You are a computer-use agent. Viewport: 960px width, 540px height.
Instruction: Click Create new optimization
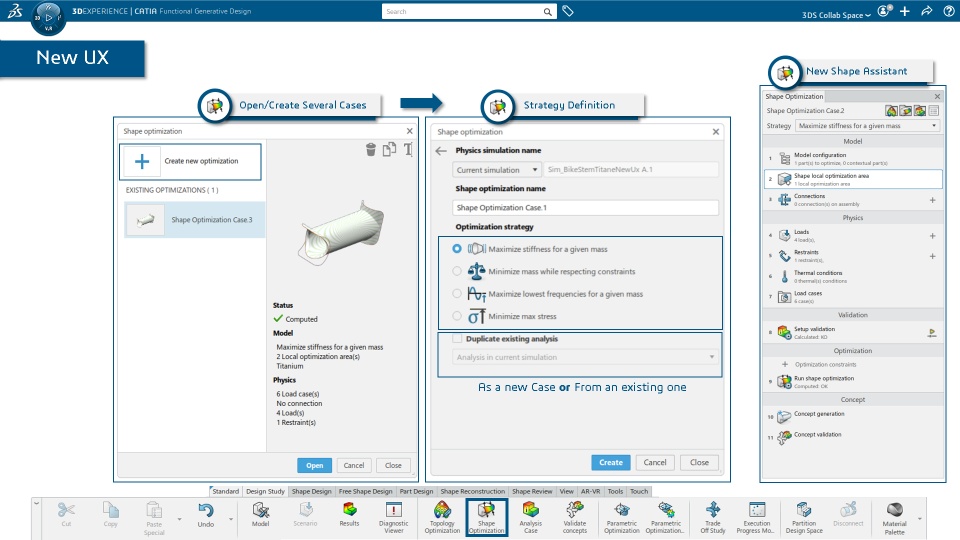pos(190,162)
